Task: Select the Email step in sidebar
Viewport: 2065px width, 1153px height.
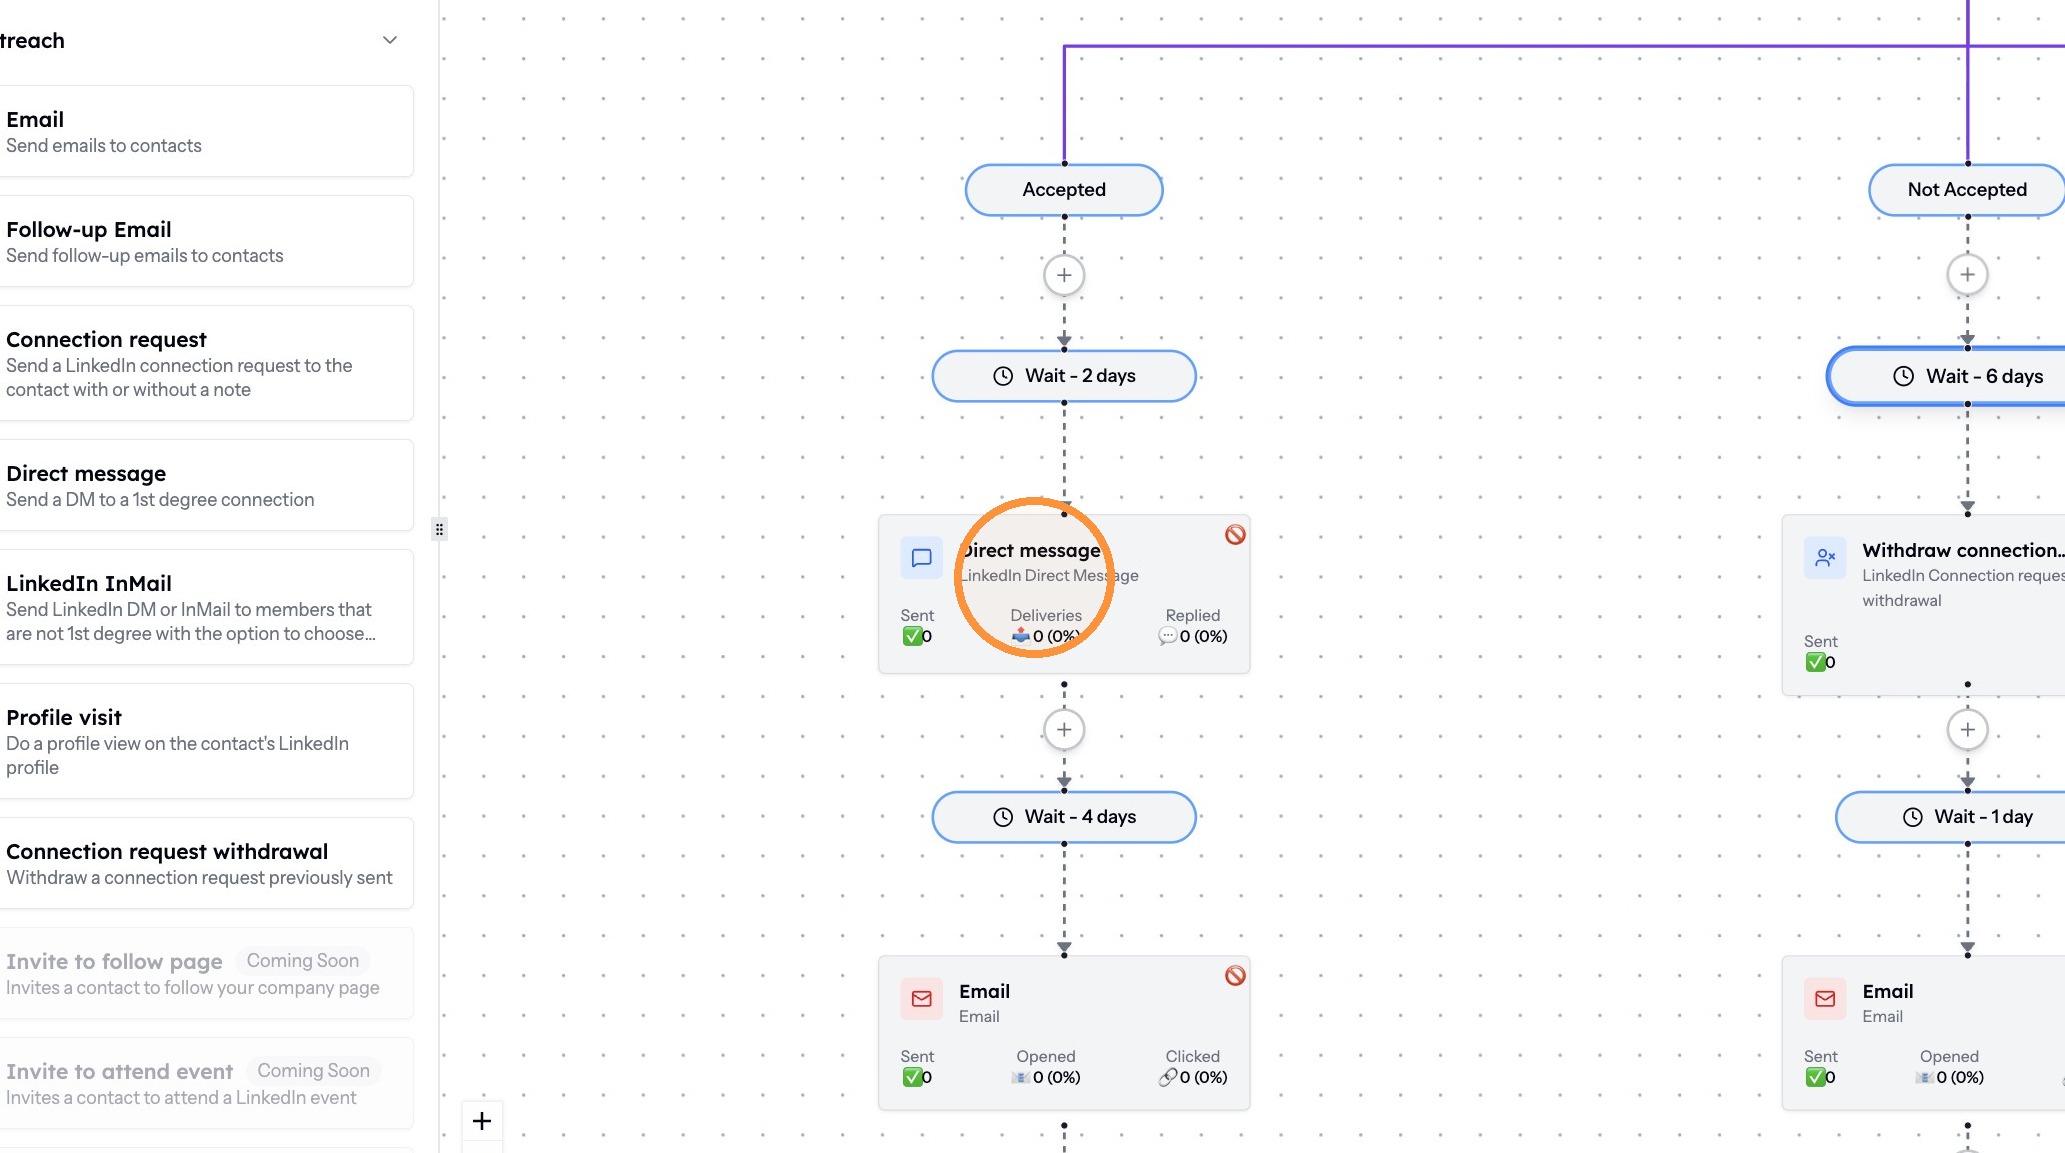Action: (x=206, y=131)
